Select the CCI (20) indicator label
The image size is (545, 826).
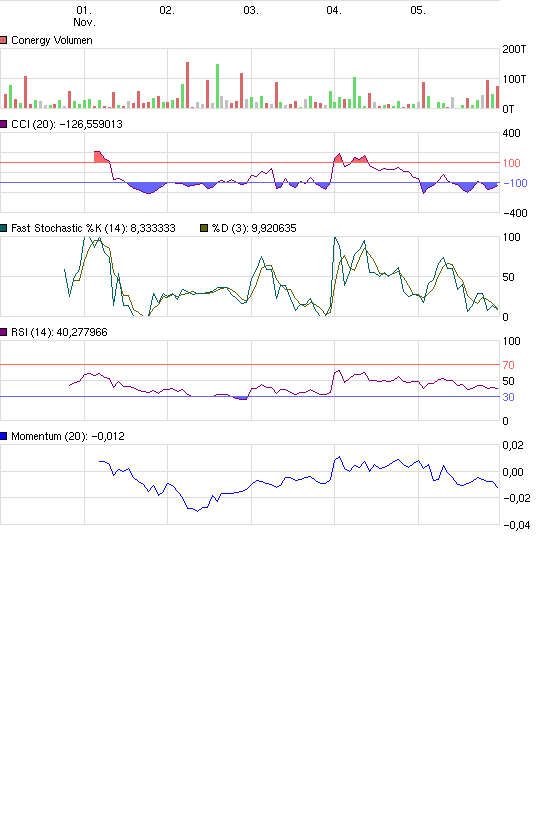click(67, 124)
